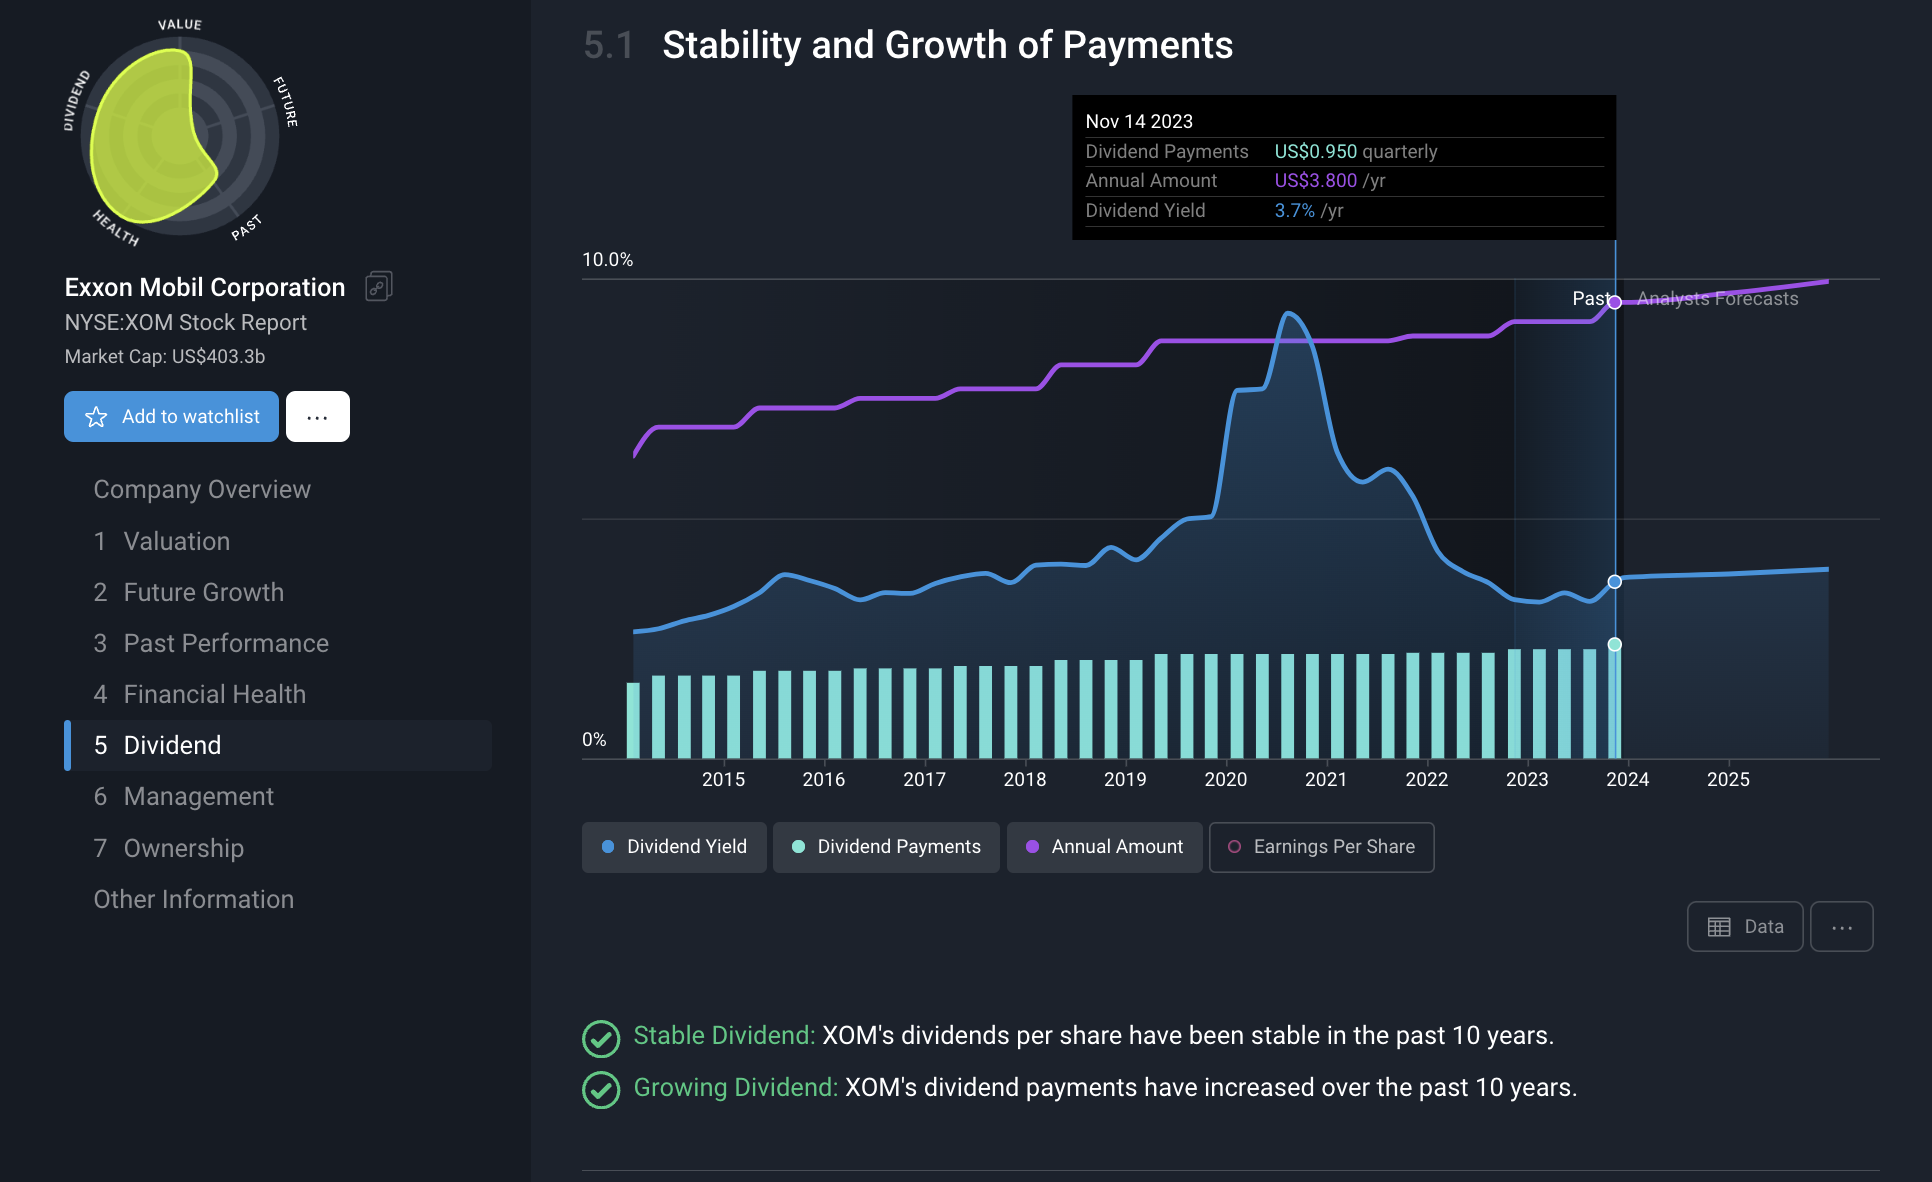Click the teal Dividend Payments legend dot
The width and height of the screenshot is (1932, 1182).
pos(799,847)
